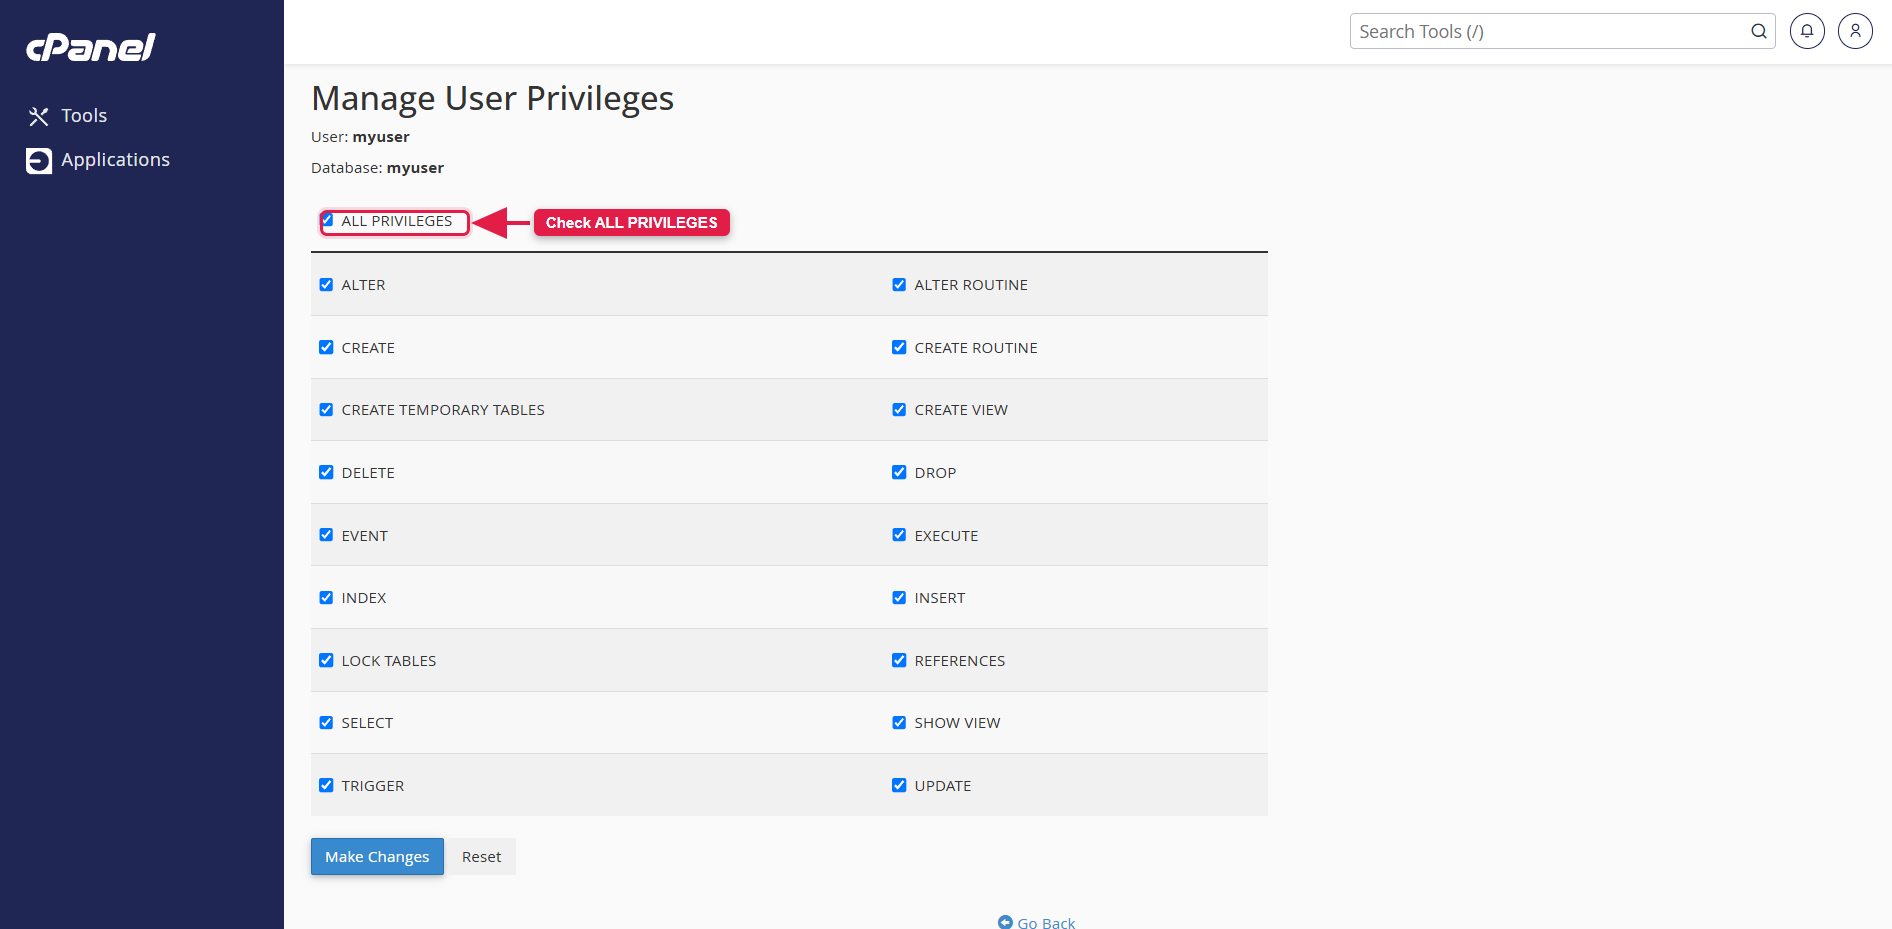1892x929 pixels.
Task: Uncheck the CREATE VIEW privilege
Action: pyautogui.click(x=899, y=410)
